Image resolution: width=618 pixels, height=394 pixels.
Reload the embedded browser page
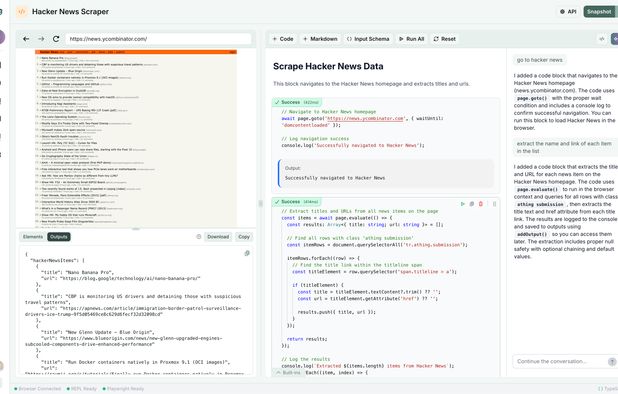pyautogui.click(x=56, y=39)
